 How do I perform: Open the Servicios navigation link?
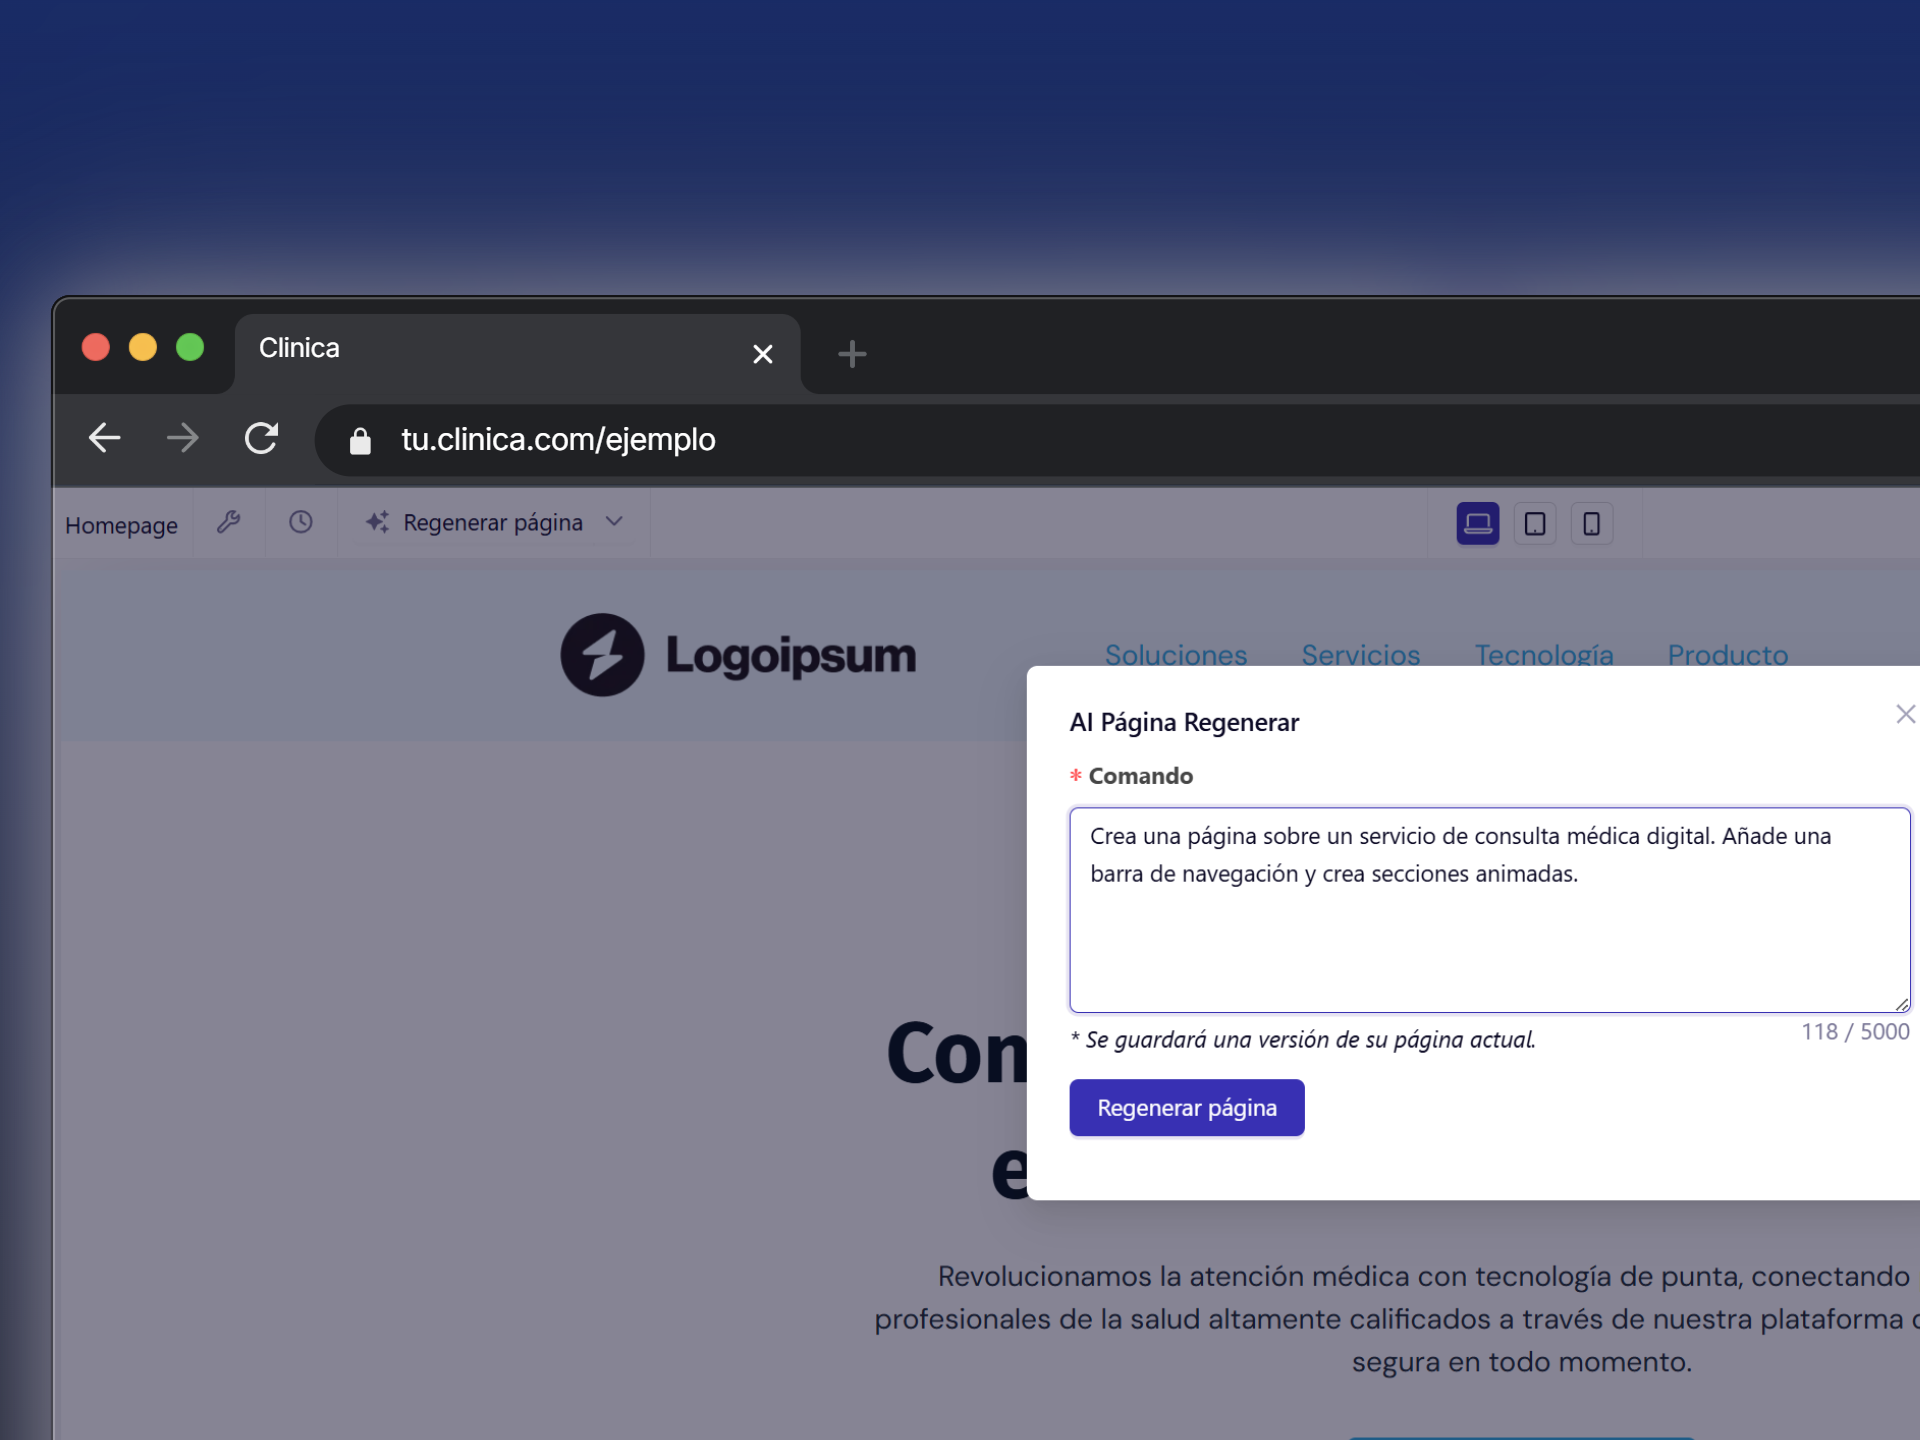[1360, 654]
